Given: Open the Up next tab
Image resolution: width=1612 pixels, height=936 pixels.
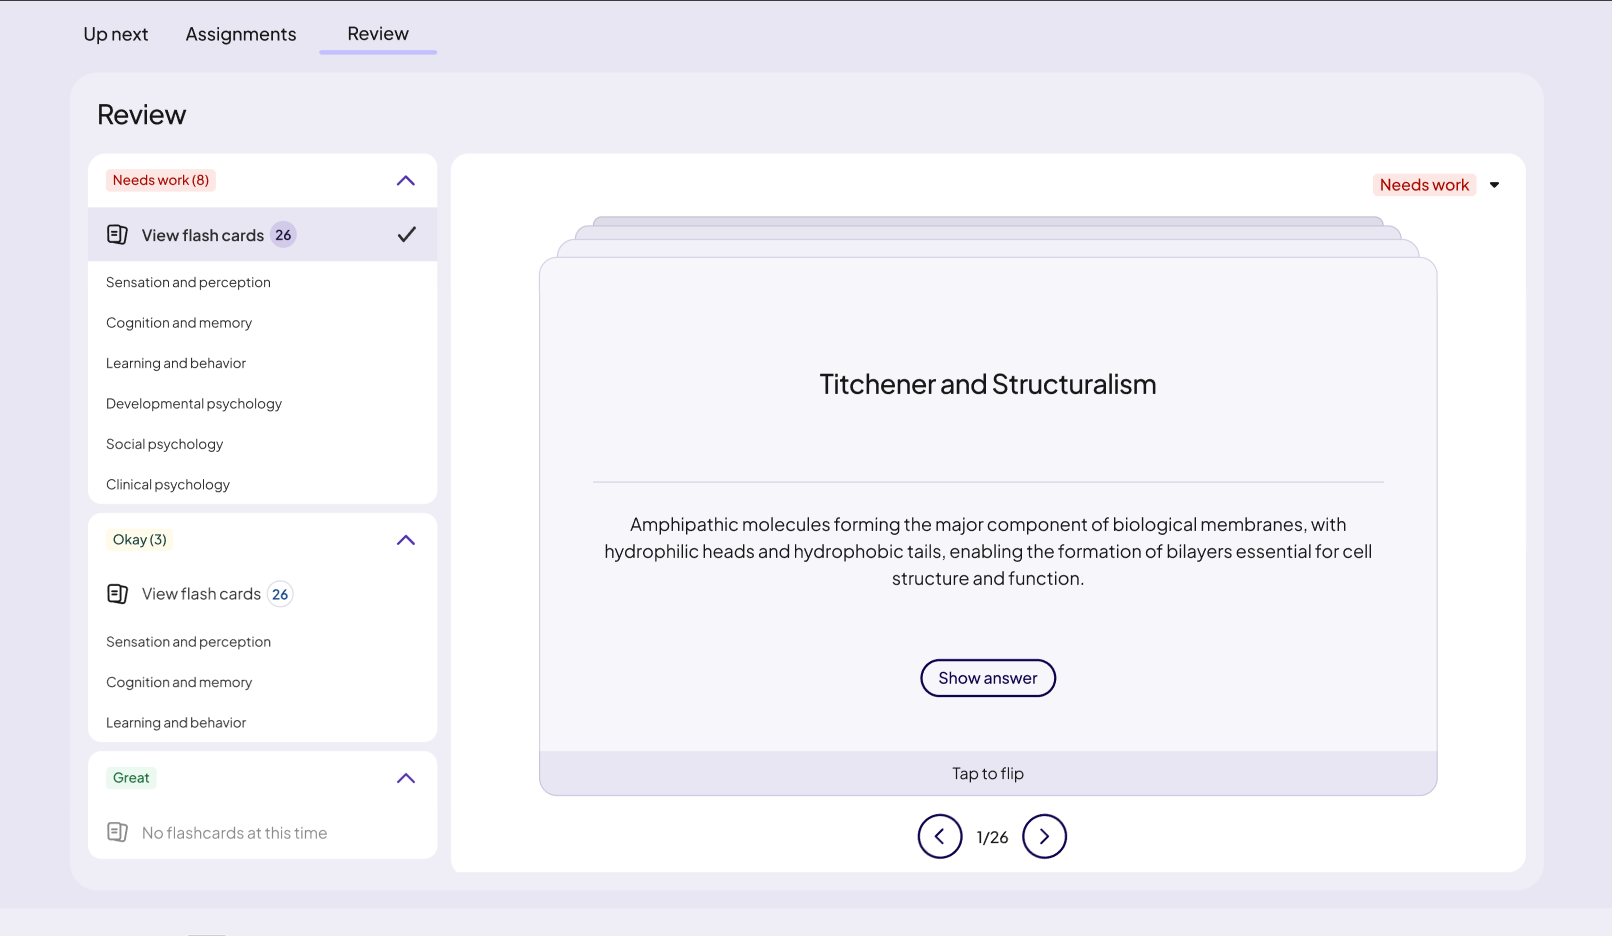Looking at the screenshot, I should coord(115,34).
